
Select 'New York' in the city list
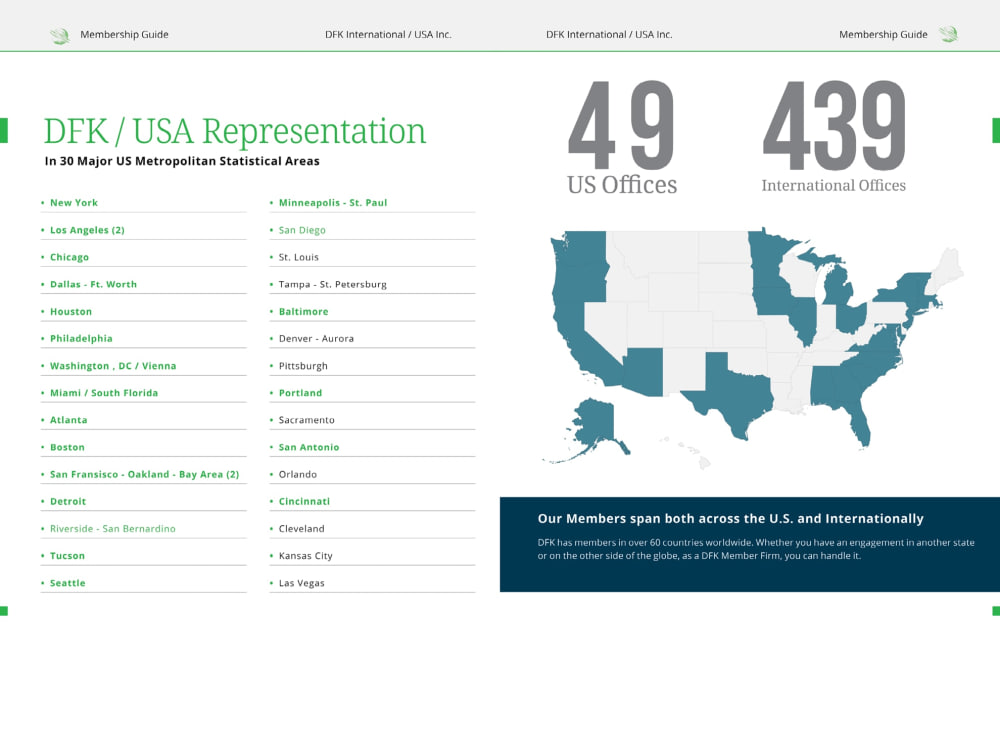coord(74,203)
